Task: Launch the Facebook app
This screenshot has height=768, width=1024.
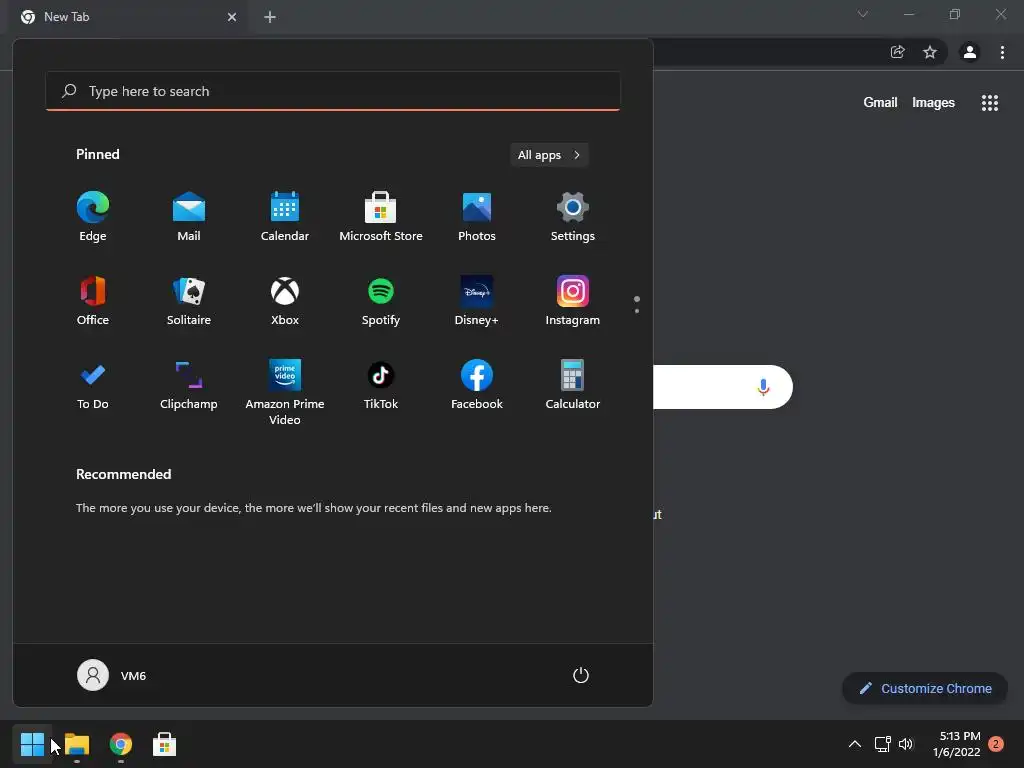Action: 477,385
